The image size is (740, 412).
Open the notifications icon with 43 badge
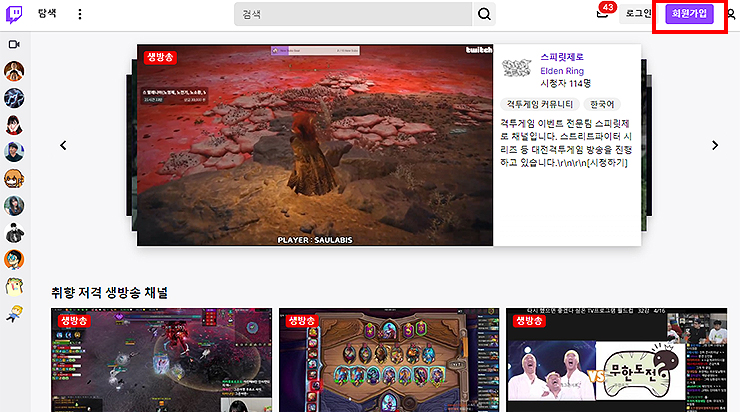click(603, 12)
